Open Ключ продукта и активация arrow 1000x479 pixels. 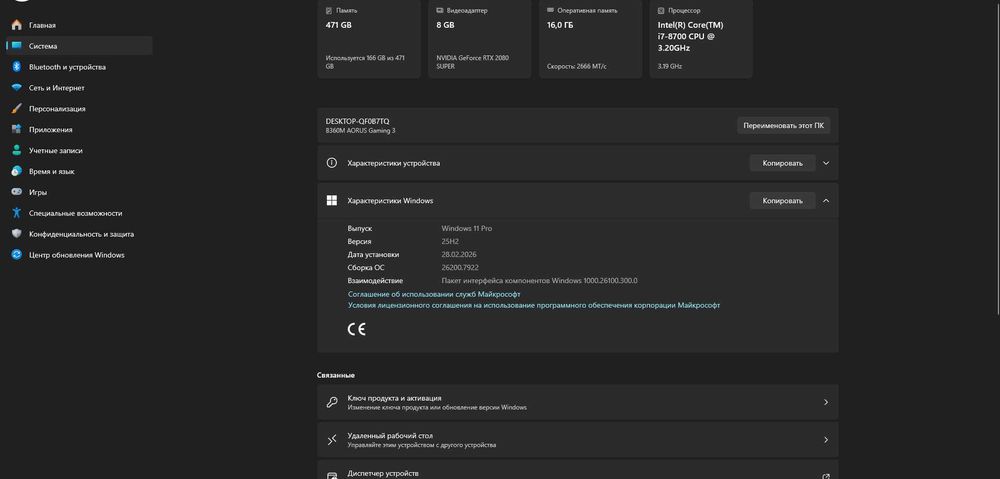pos(825,402)
